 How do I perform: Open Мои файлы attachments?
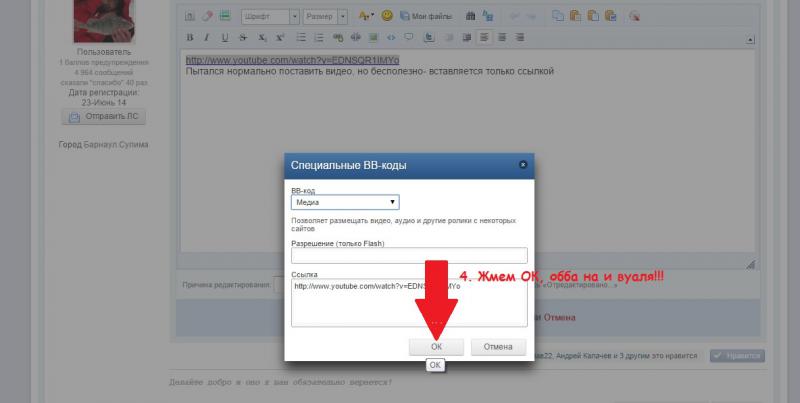pyautogui.click(x=426, y=16)
